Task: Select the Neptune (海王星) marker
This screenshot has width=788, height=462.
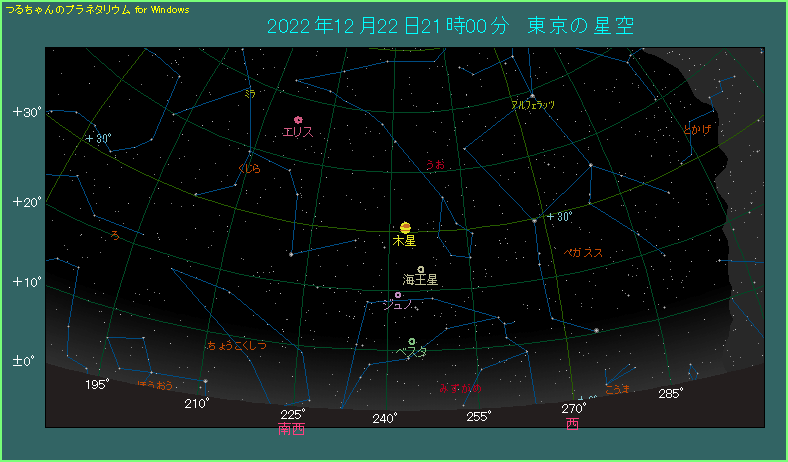Action: (x=421, y=269)
